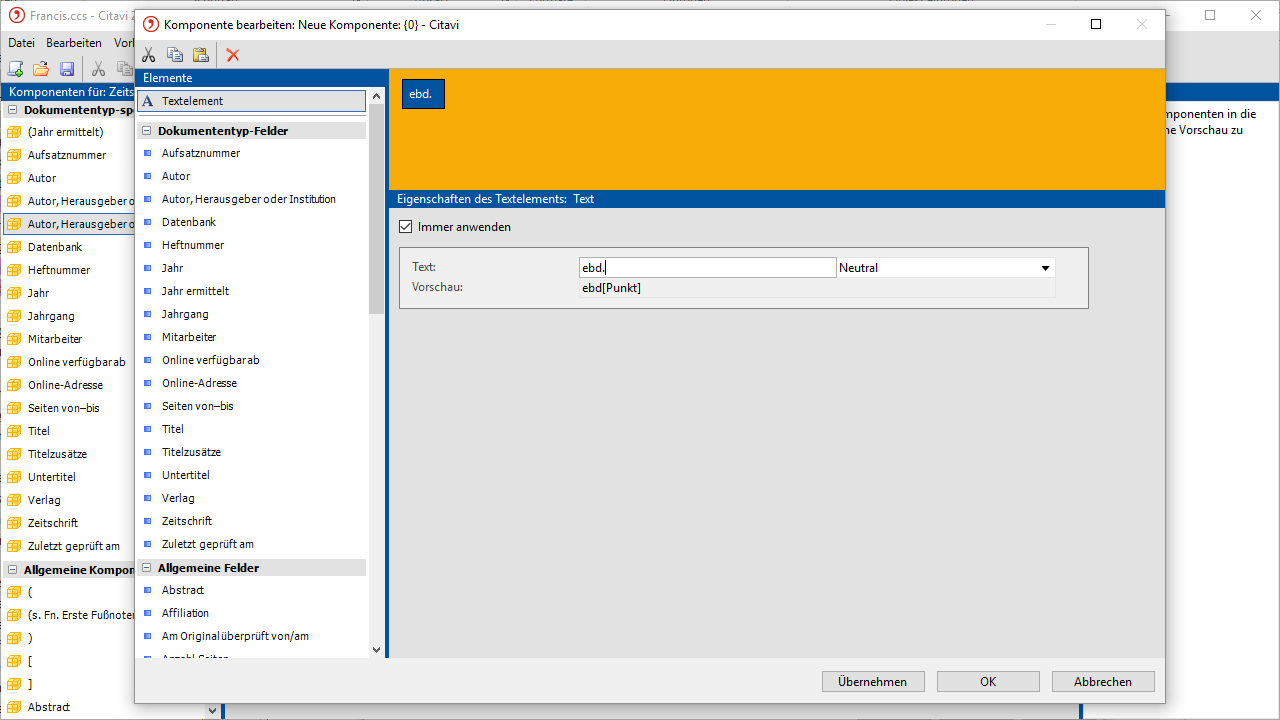
Task: Open the Datei menu
Action: pyautogui.click(x=21, y=43)
